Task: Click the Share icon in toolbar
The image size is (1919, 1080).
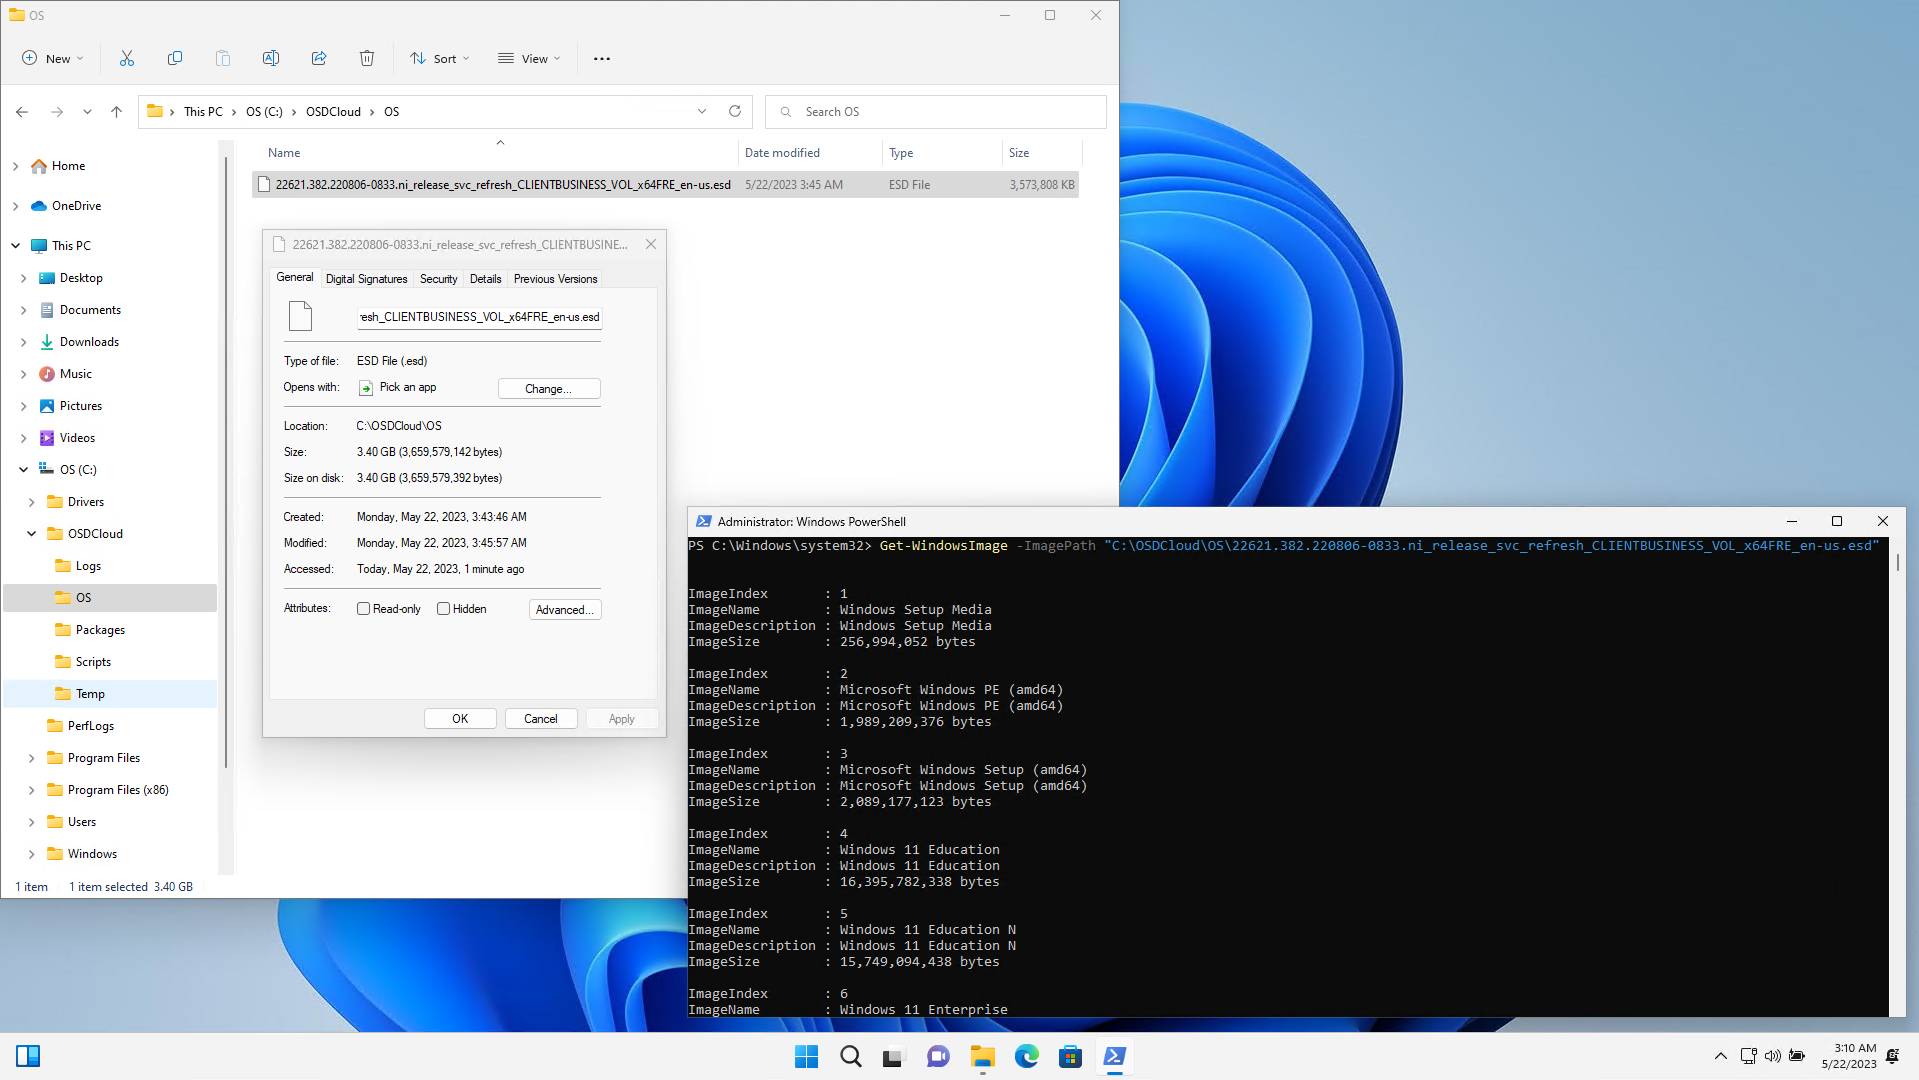Action: tap(319, 58)
